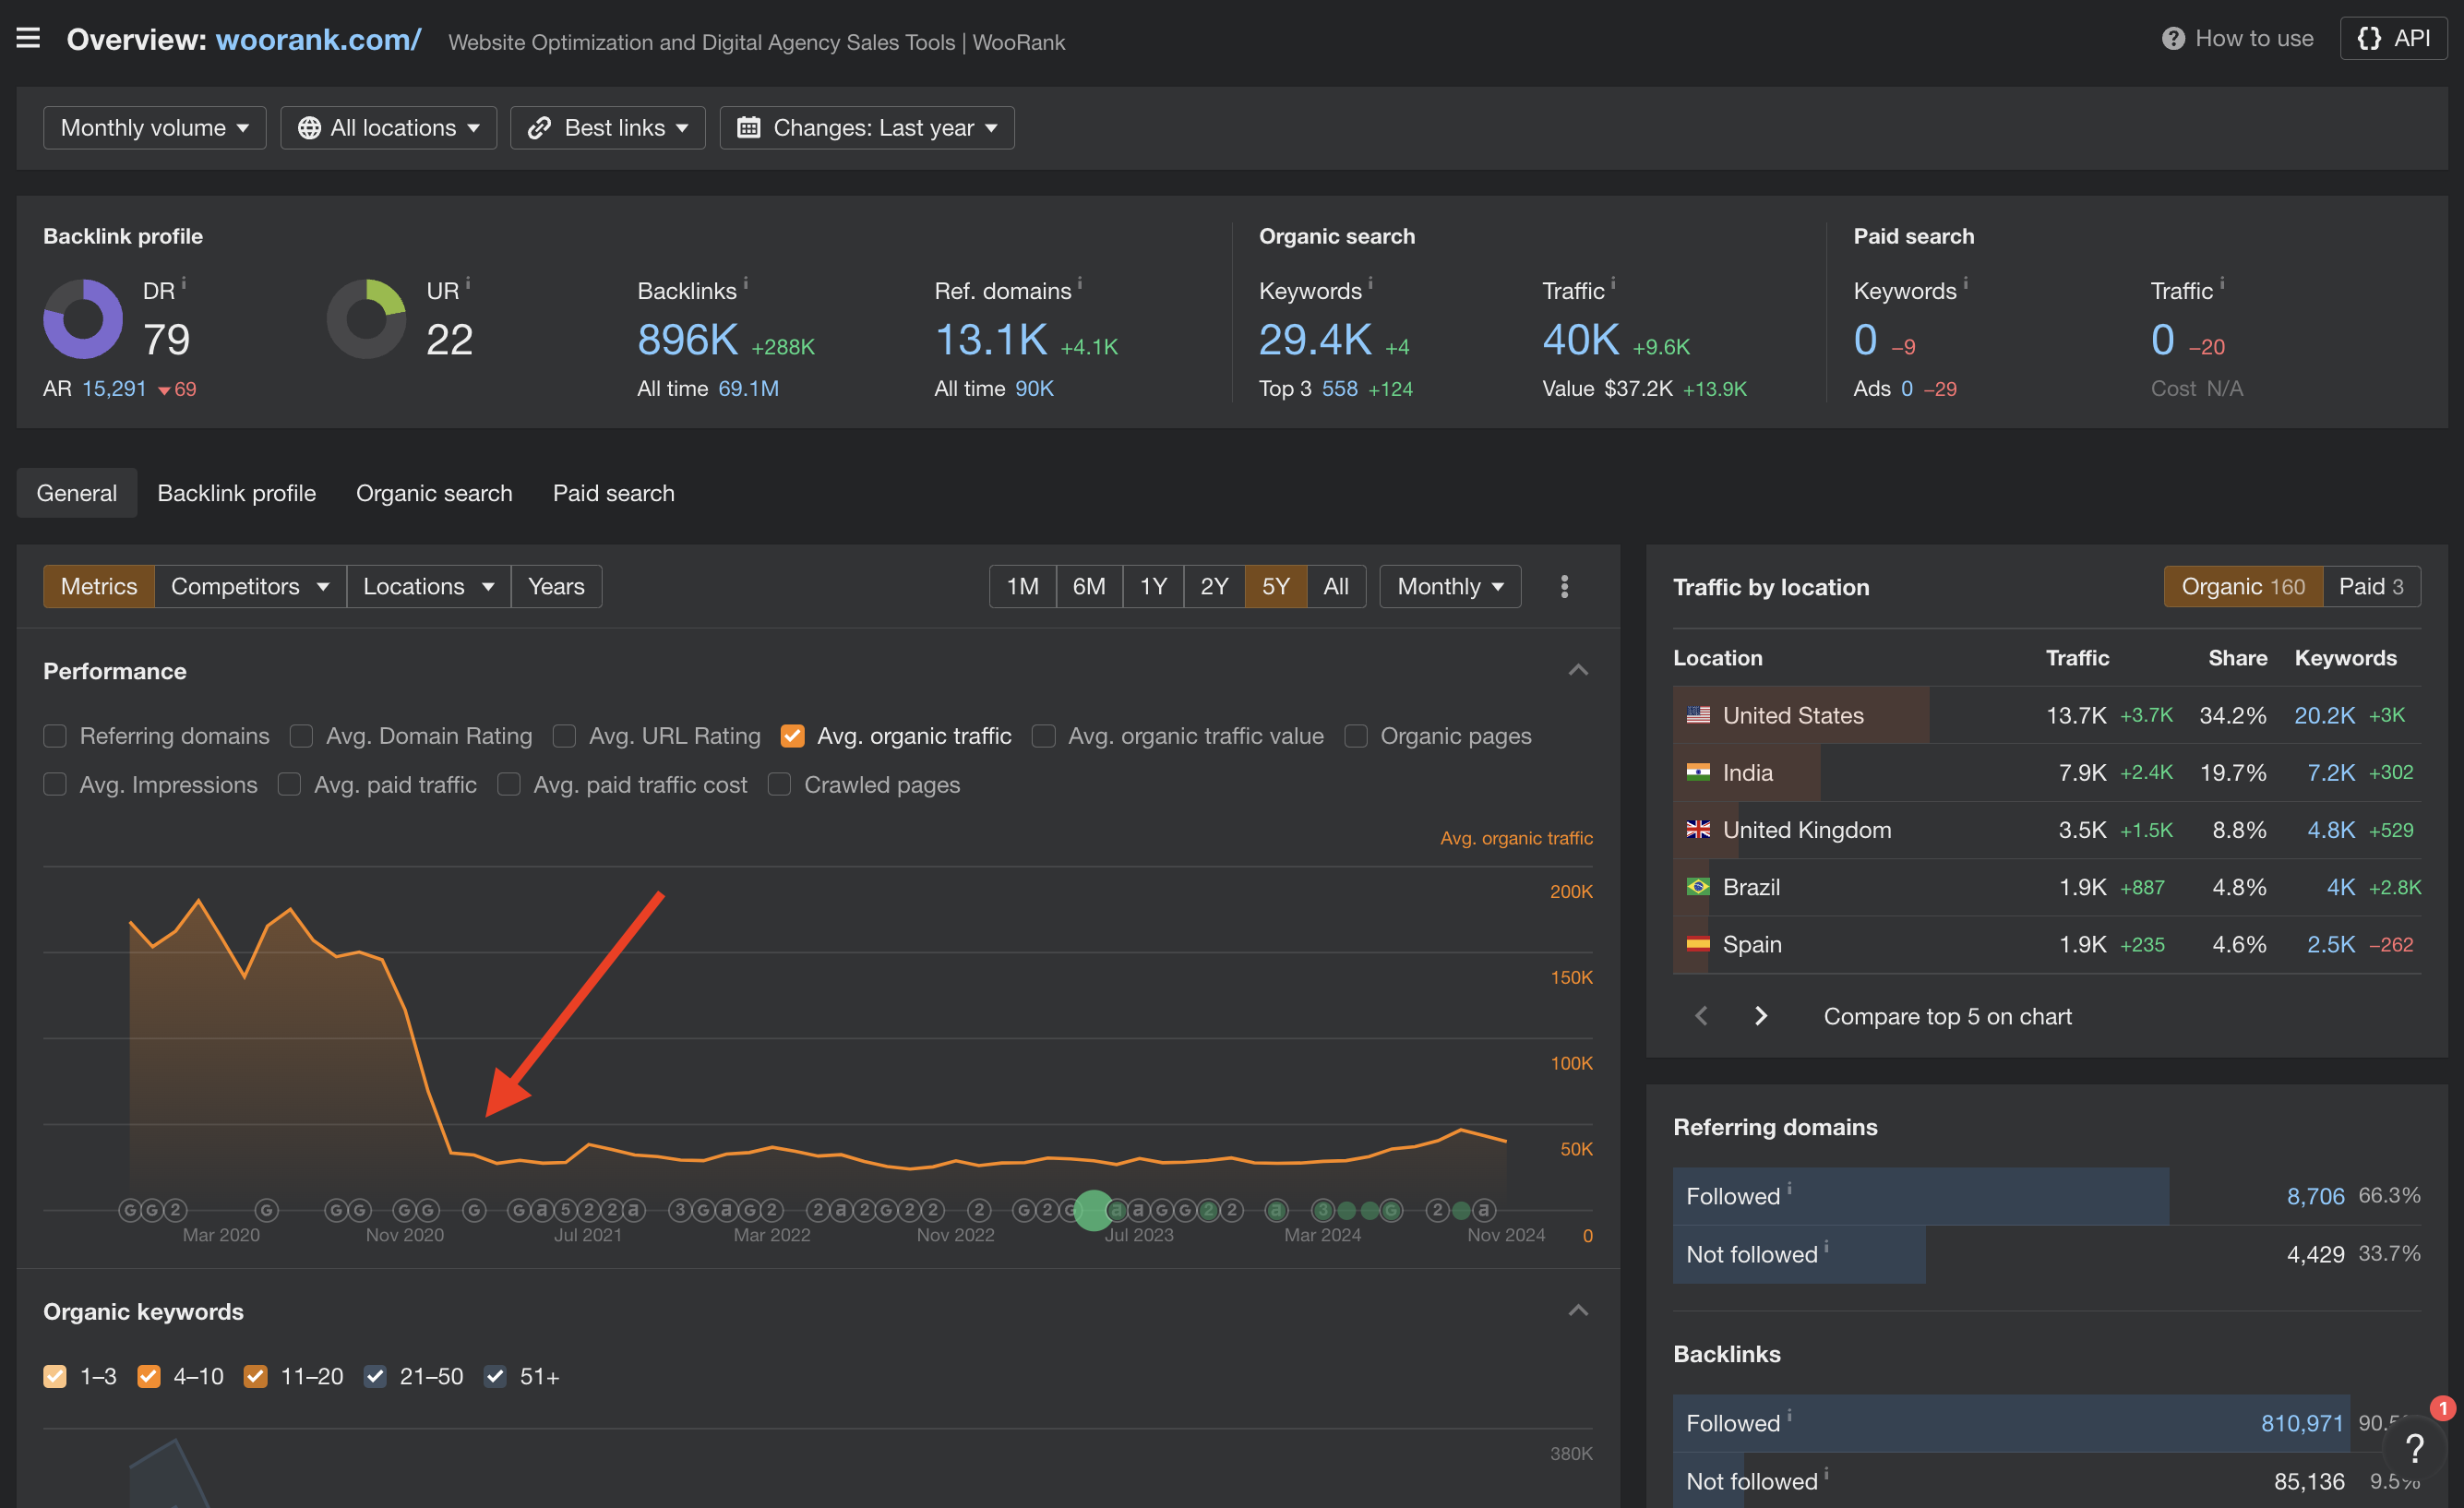Click the How to use help icon
2464x1508 pixels.
point(2172,39)
